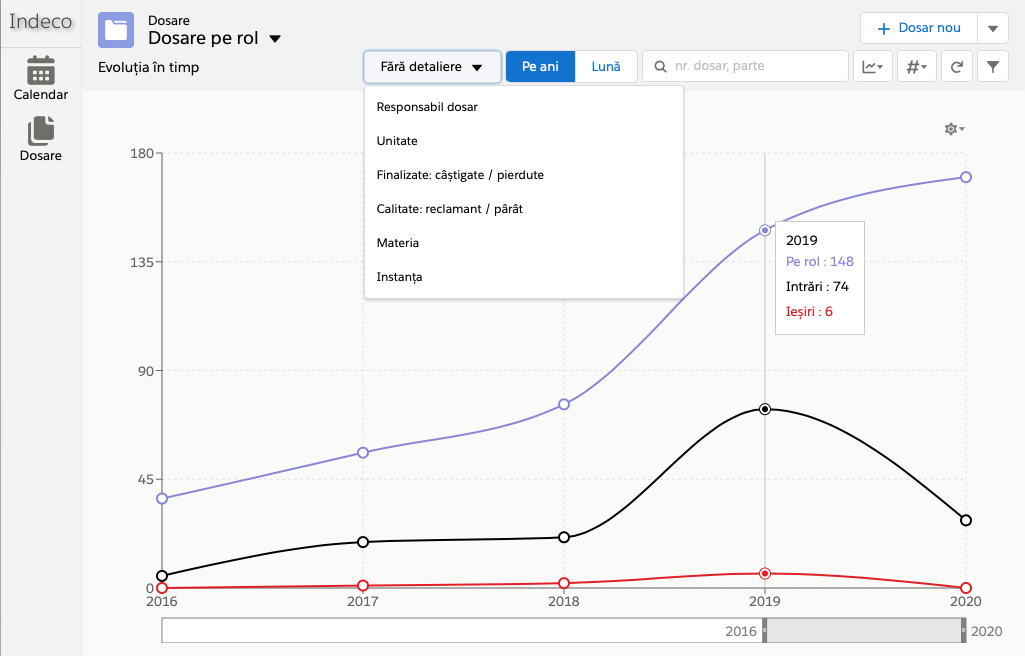
Task: Open the chart type menu icon
Action: 872,67
